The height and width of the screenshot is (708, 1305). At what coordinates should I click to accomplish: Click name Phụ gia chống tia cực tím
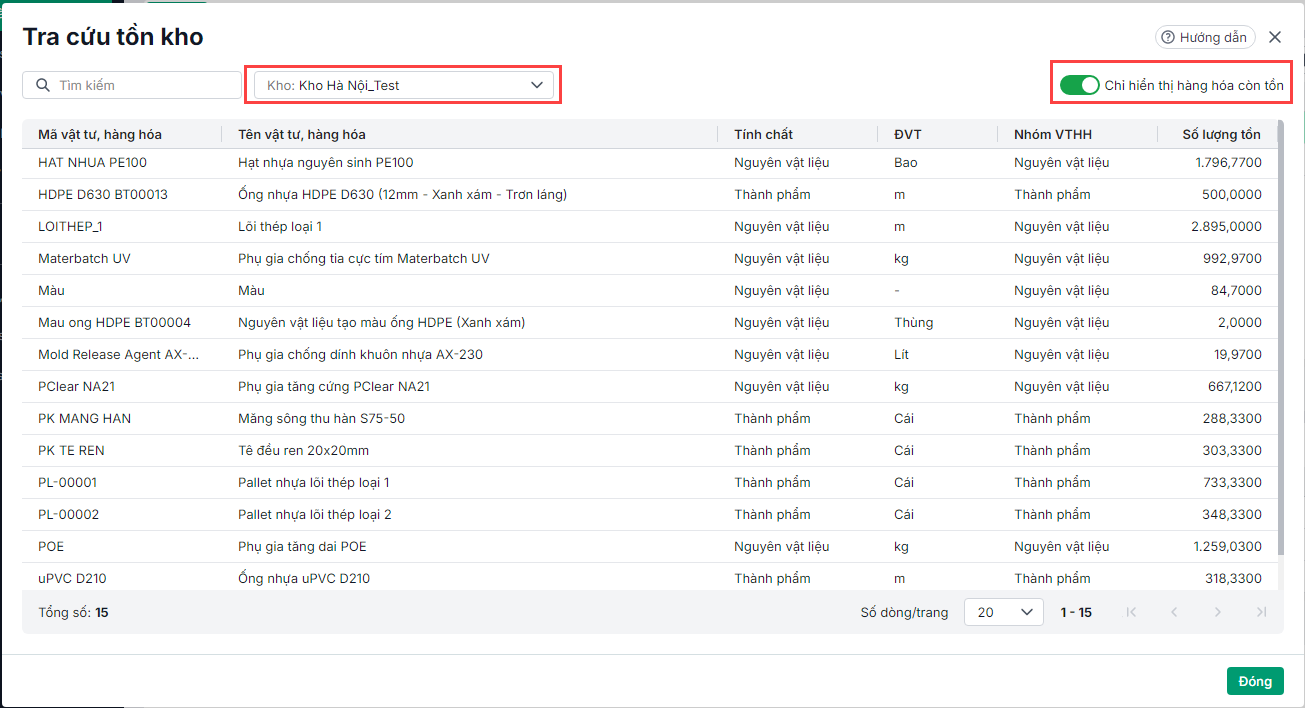(x=364, y=258)
